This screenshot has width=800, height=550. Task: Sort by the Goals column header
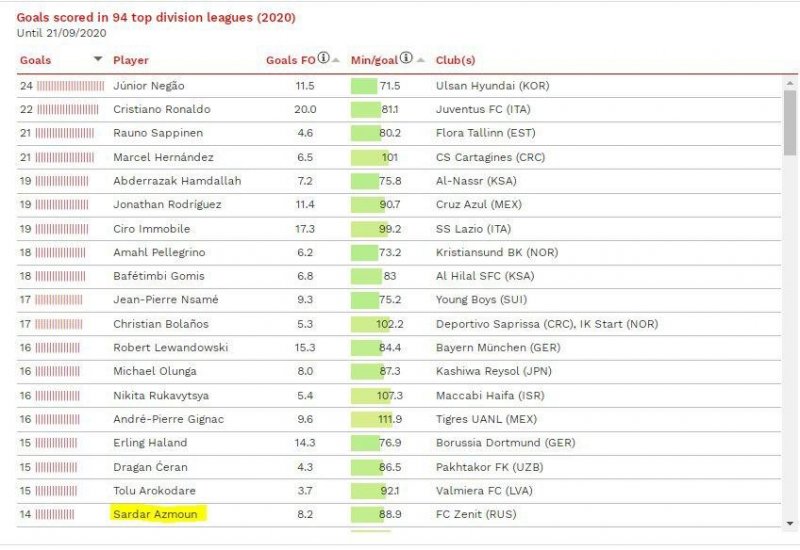[35, 60]
